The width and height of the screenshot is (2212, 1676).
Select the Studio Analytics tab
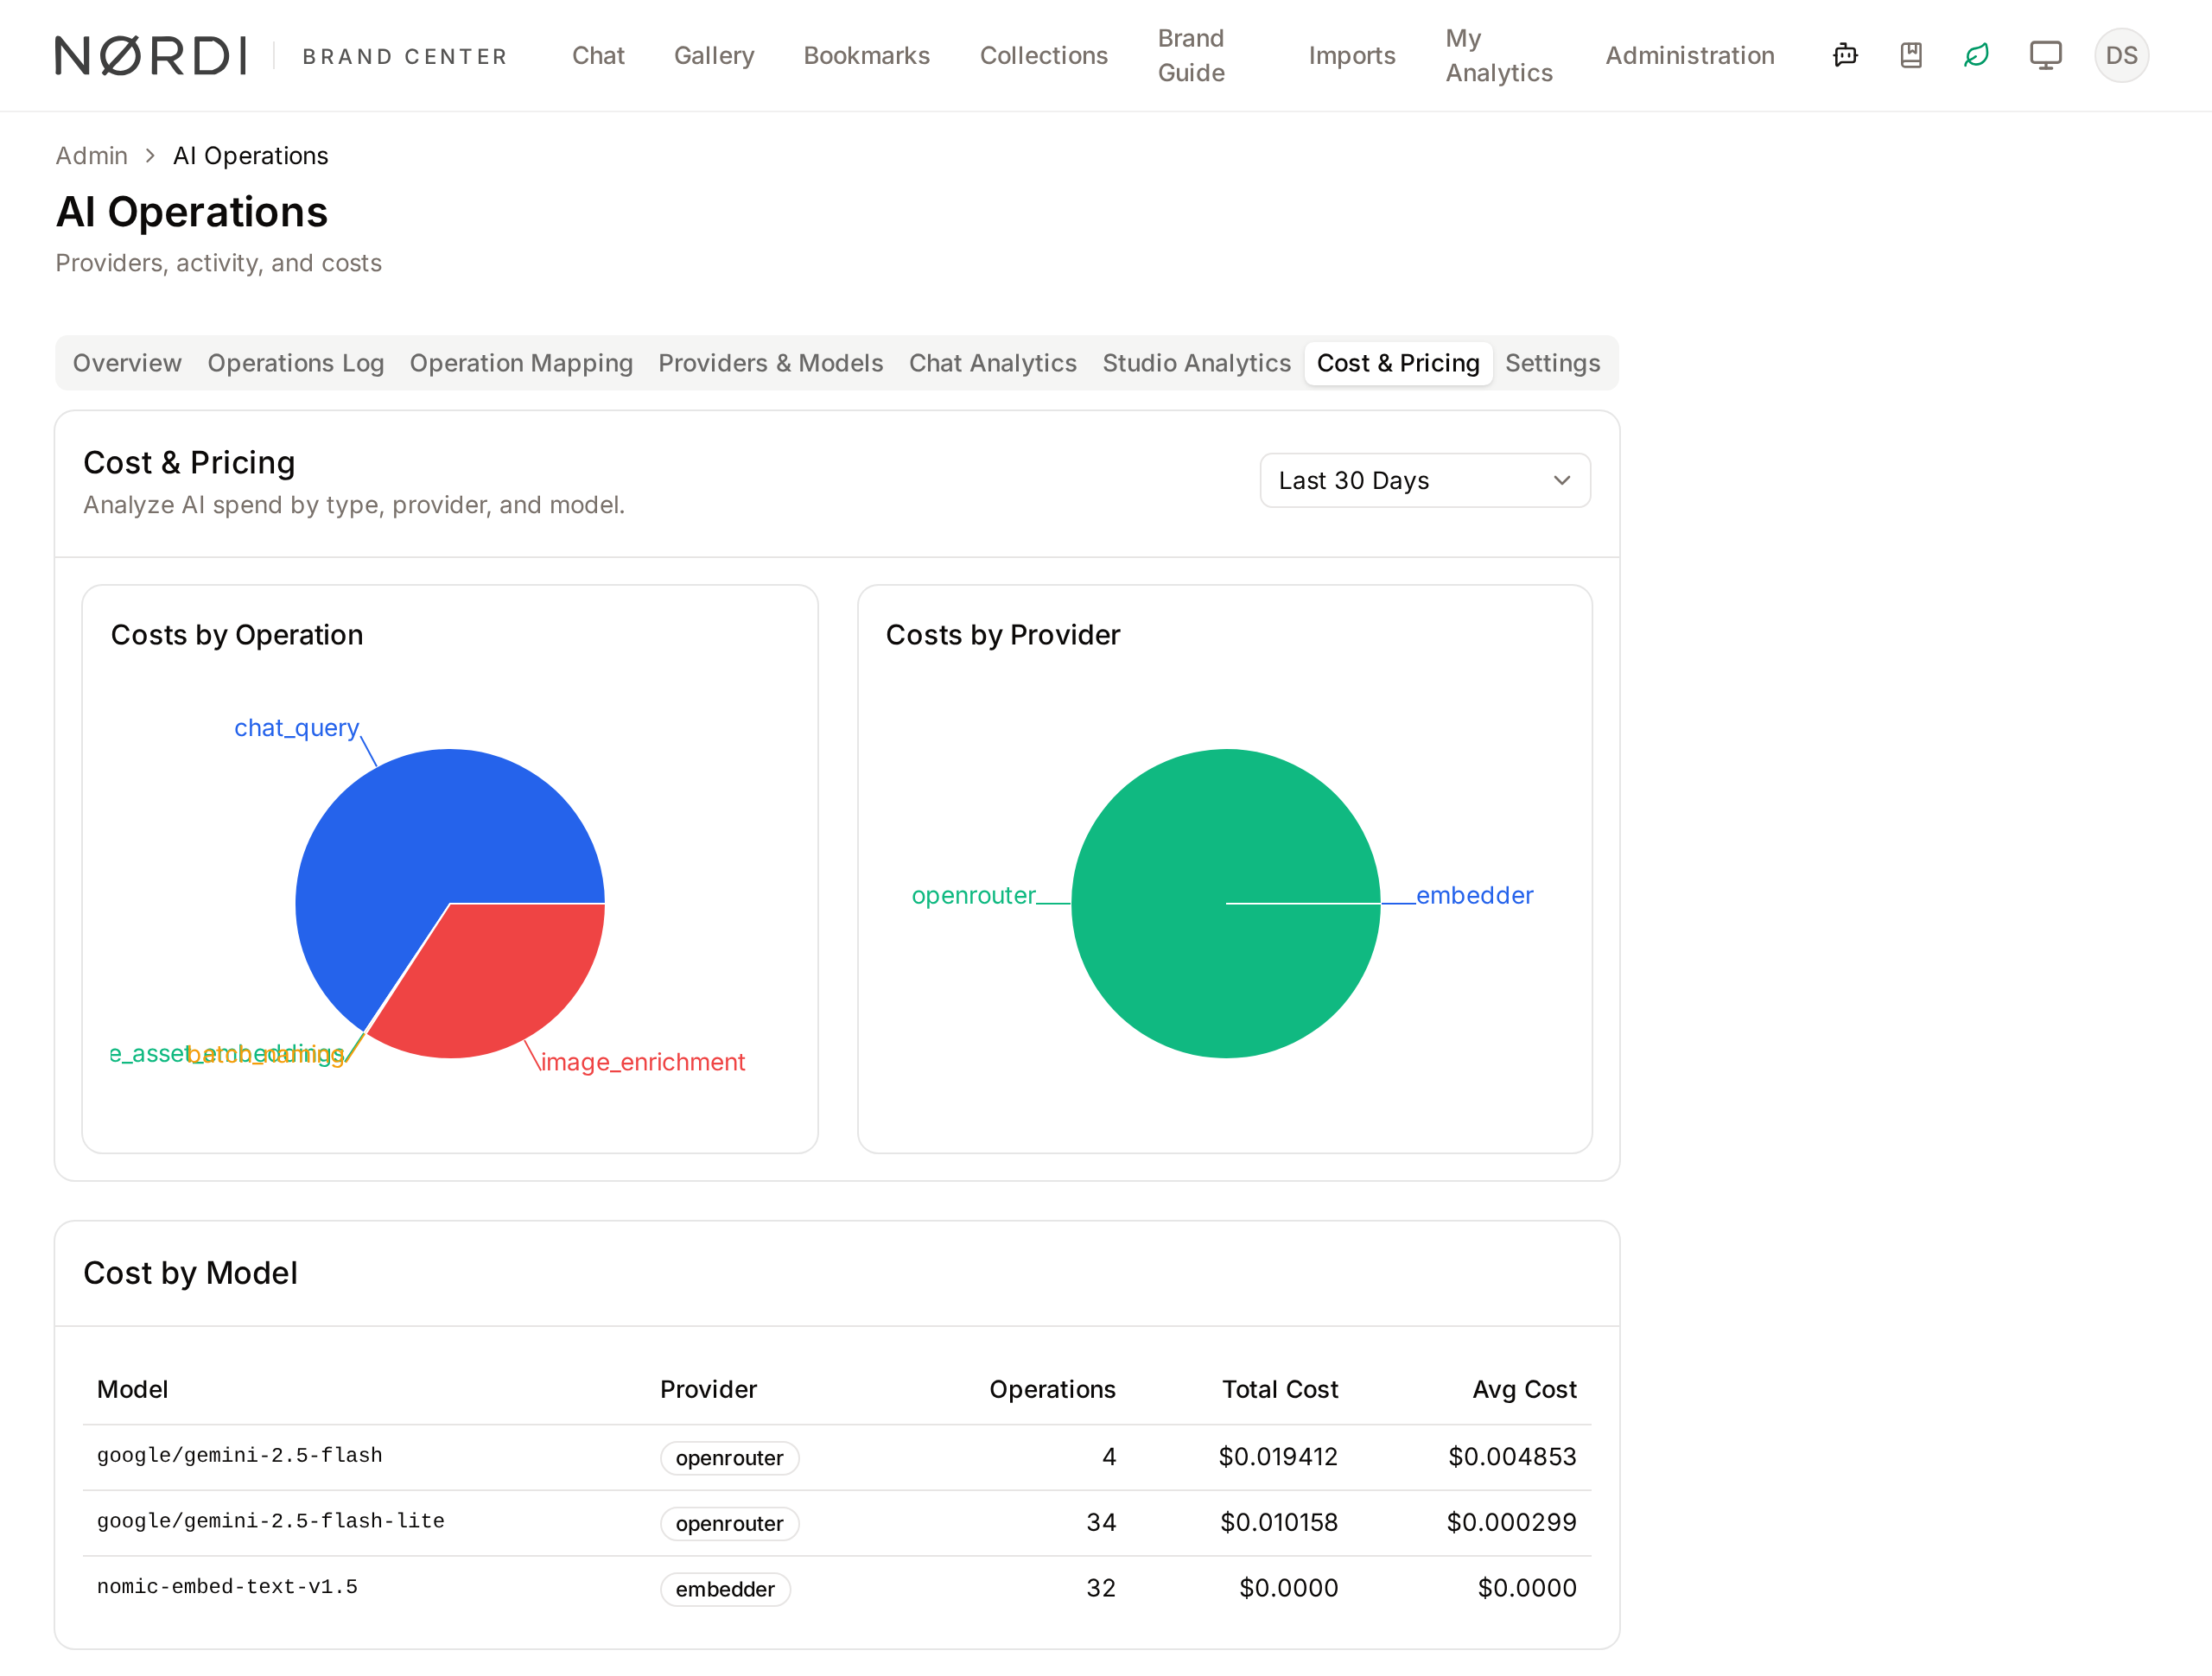click(1197, 363)
